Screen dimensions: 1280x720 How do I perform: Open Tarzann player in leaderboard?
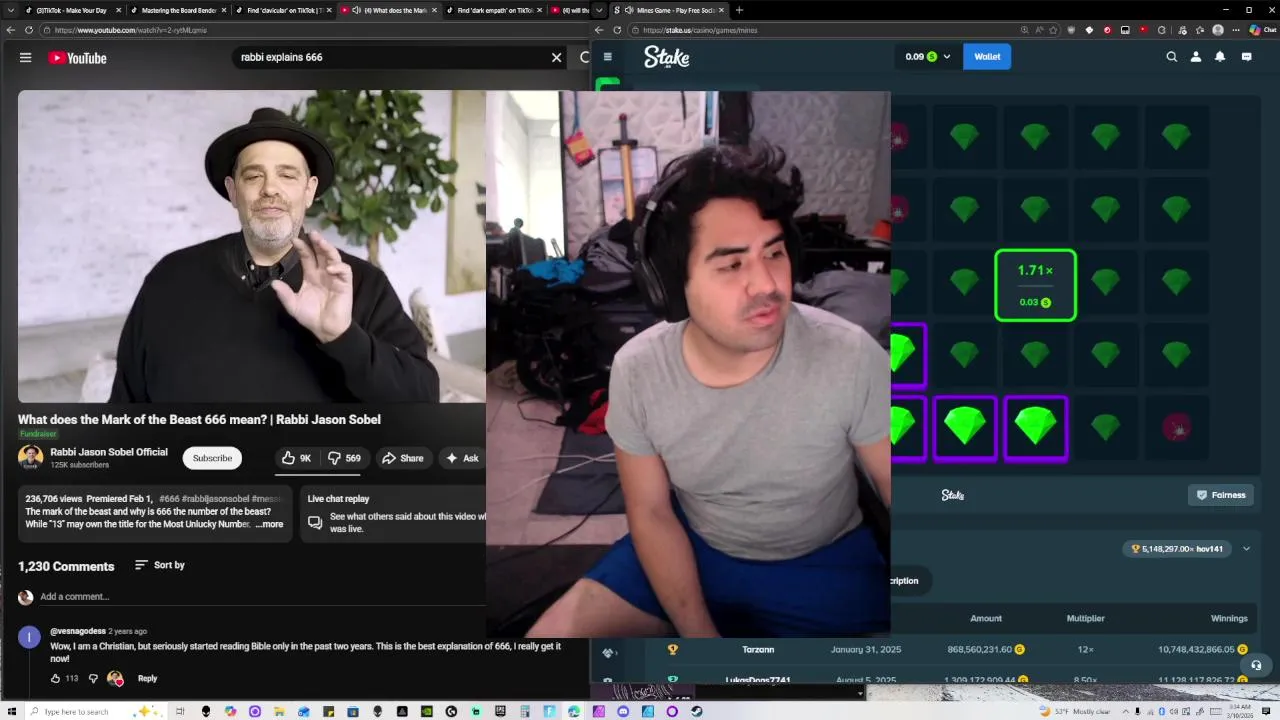(x=758, y=649)
